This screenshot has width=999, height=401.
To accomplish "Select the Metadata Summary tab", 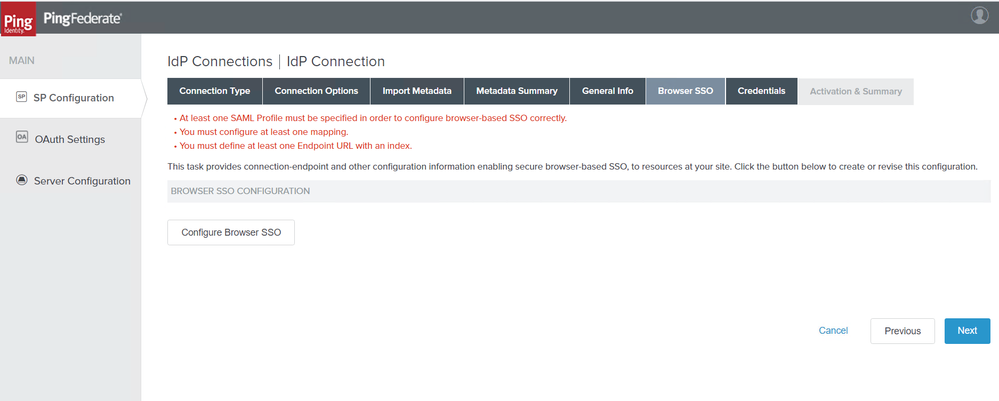I will (516, 91).
